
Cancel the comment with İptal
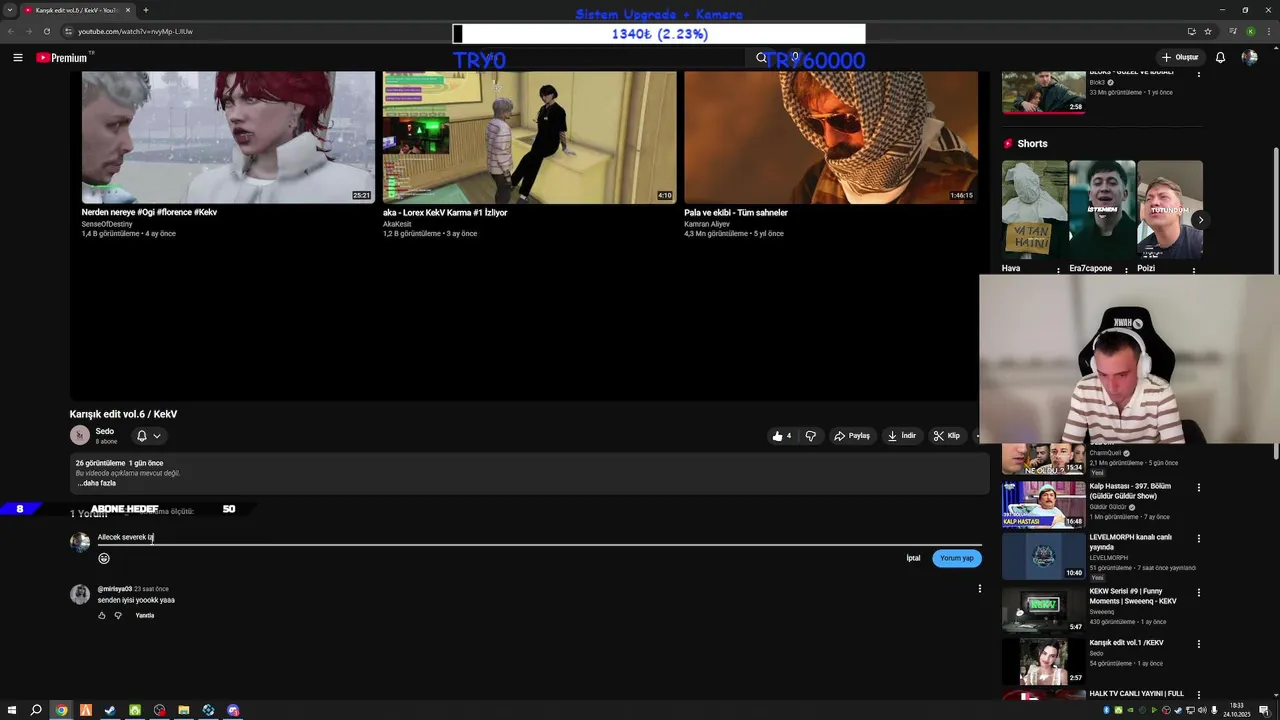[x=913, y=558]
